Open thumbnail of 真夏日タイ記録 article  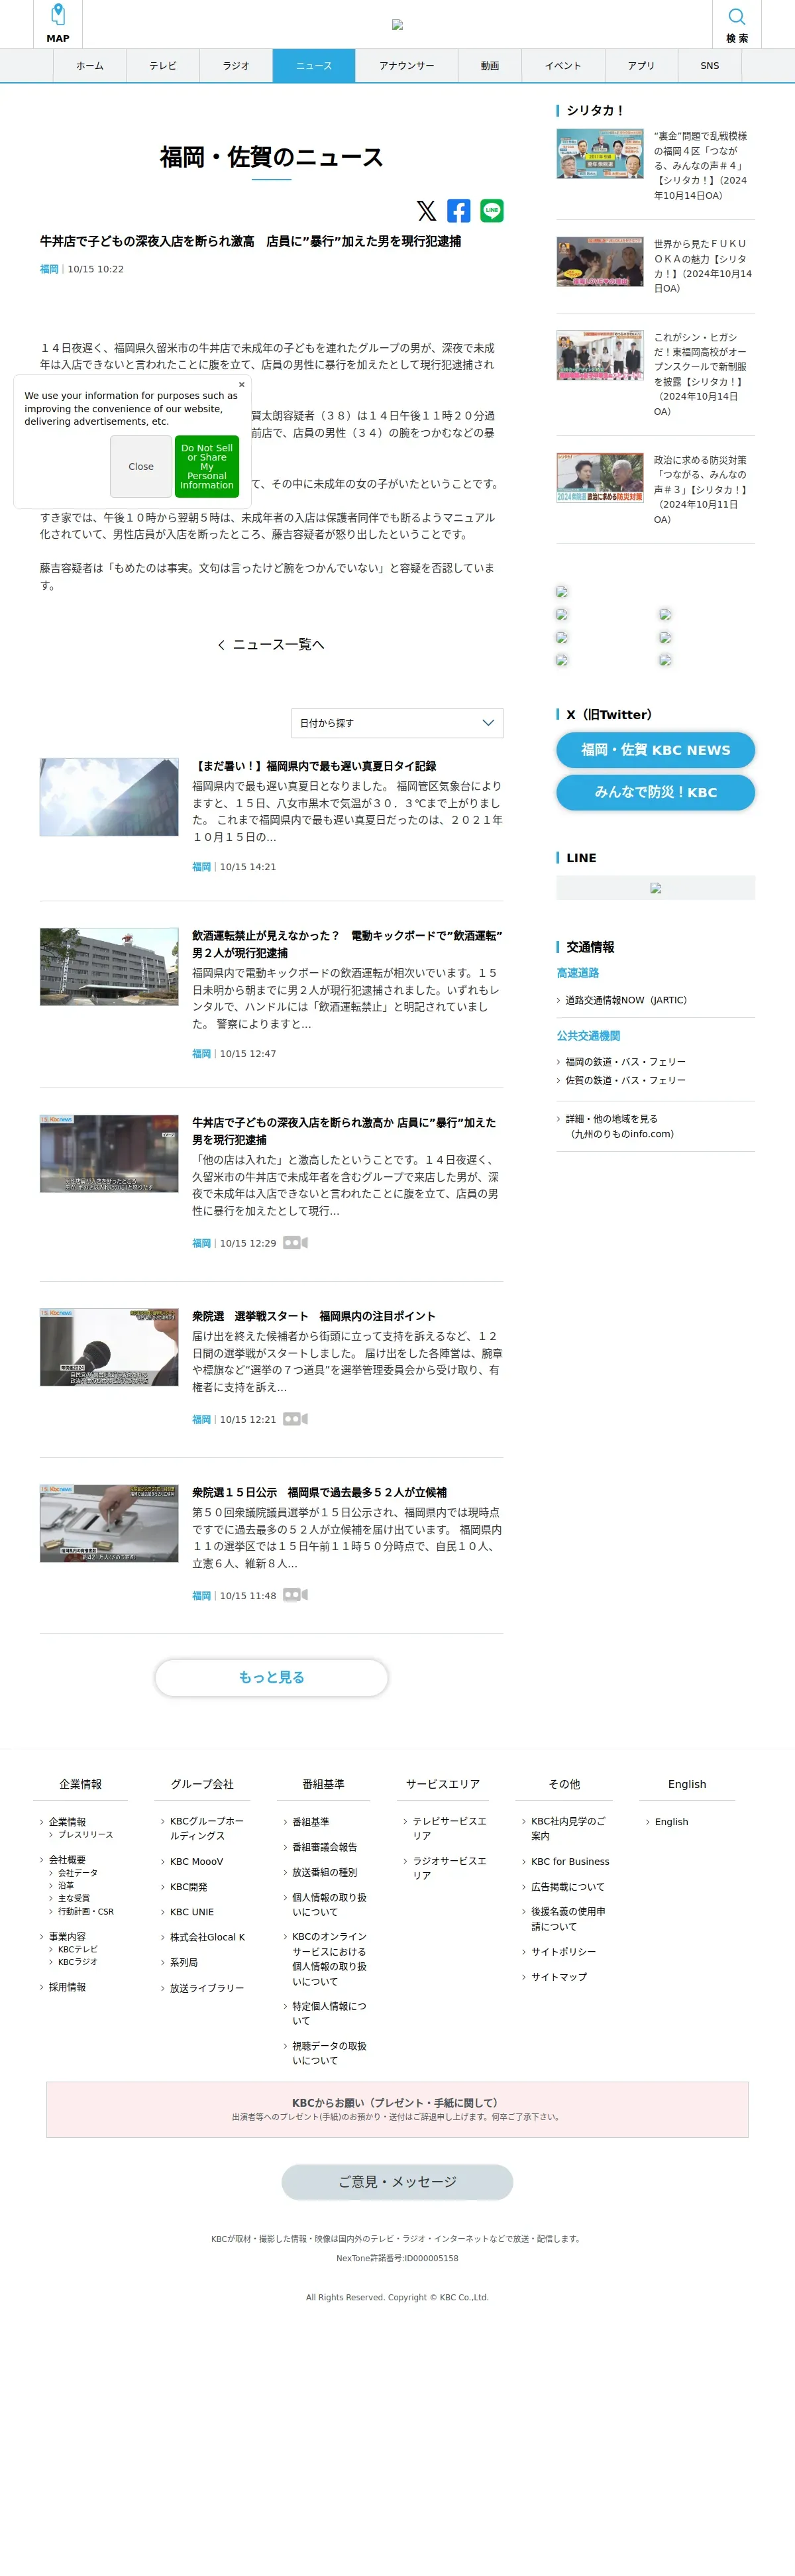(x=109, y=797)
